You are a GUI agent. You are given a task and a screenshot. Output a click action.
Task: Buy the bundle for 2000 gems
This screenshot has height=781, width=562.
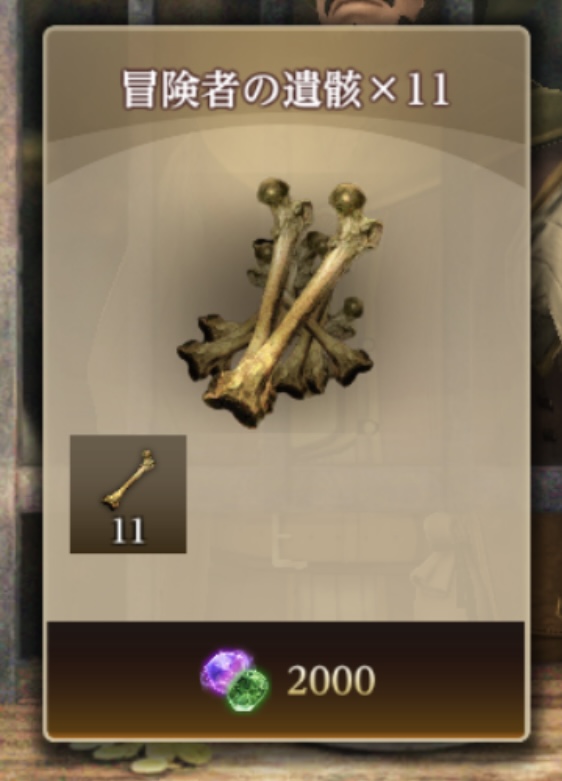pyautogui.click(x=286, y=679)
